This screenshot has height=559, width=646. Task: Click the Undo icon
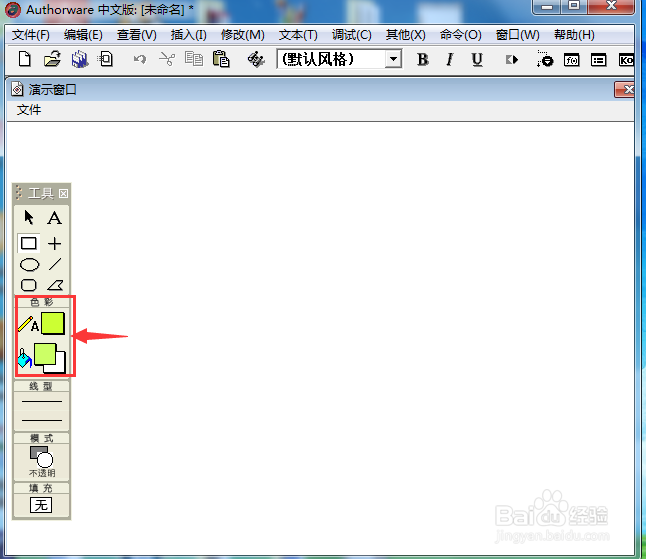pos(140,59)
